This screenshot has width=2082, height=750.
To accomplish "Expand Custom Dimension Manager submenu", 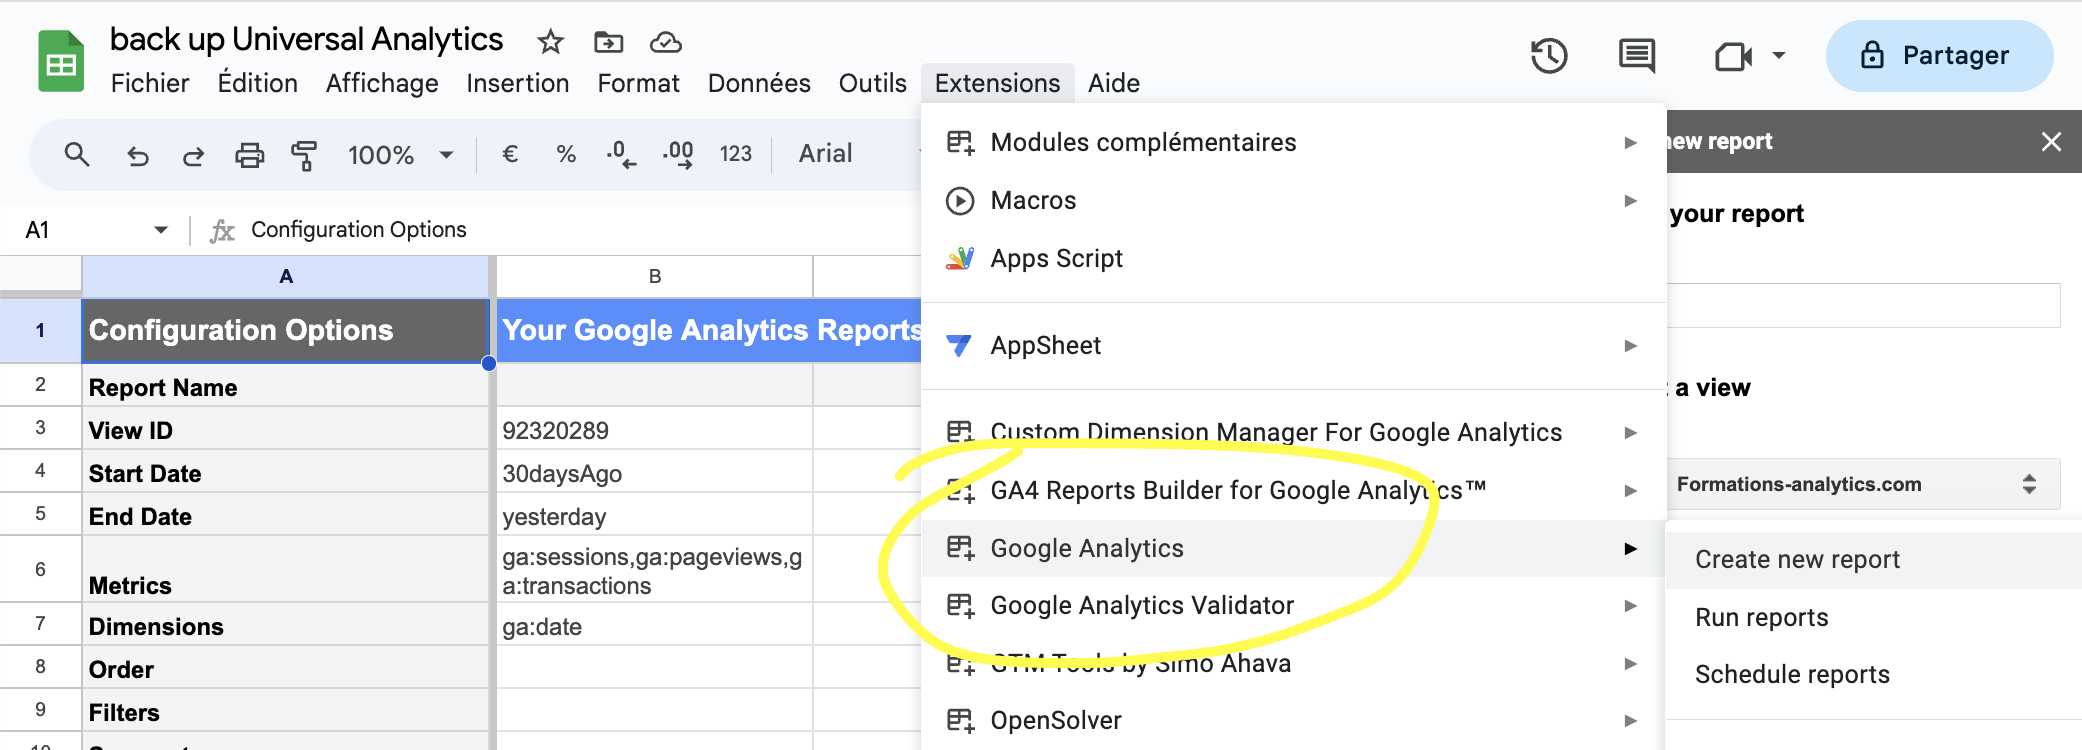I will tap(1630, 433).
